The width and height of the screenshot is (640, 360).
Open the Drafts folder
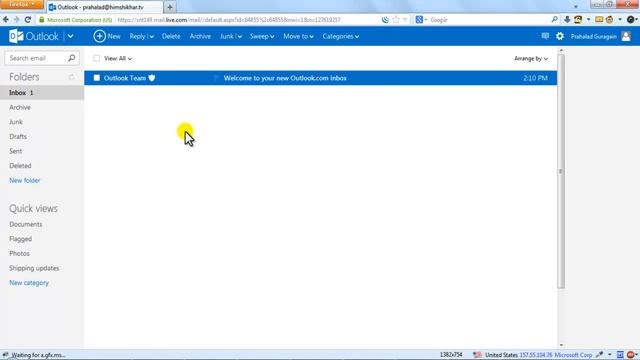pyautogui.click(x=18, y=137)
